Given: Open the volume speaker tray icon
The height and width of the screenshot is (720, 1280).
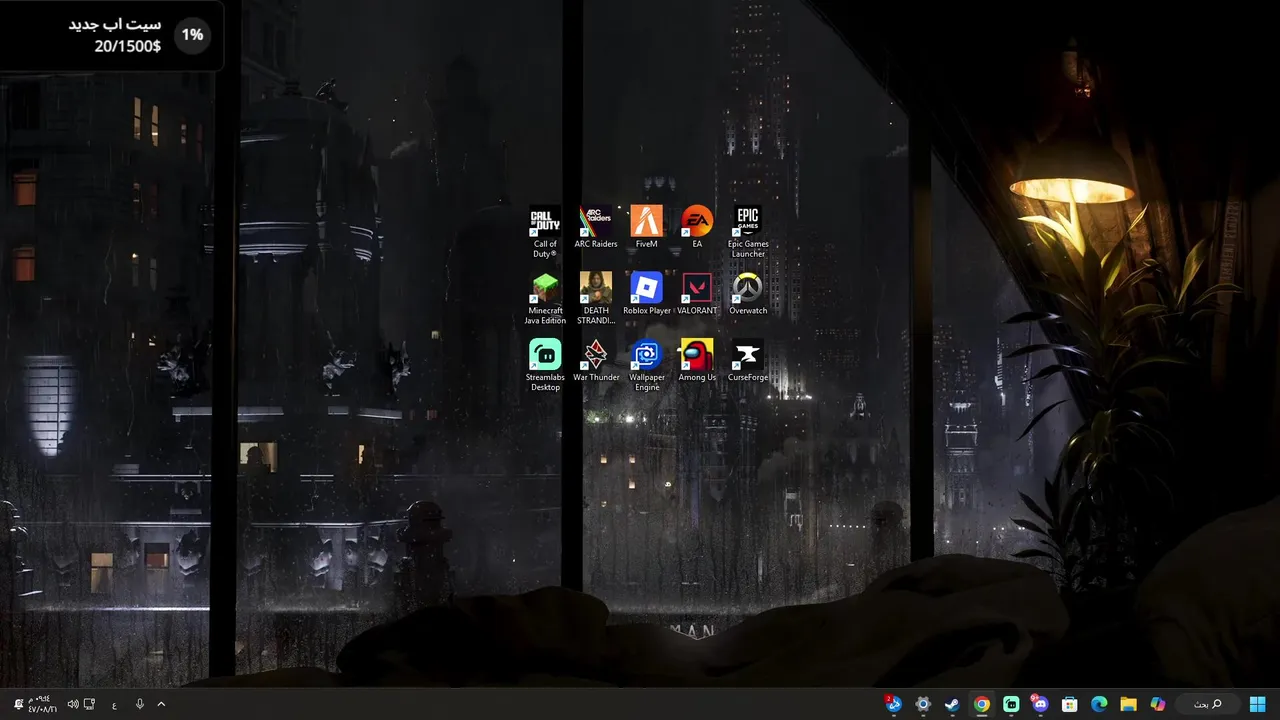Looking at the screenshot, I should 73,704.
